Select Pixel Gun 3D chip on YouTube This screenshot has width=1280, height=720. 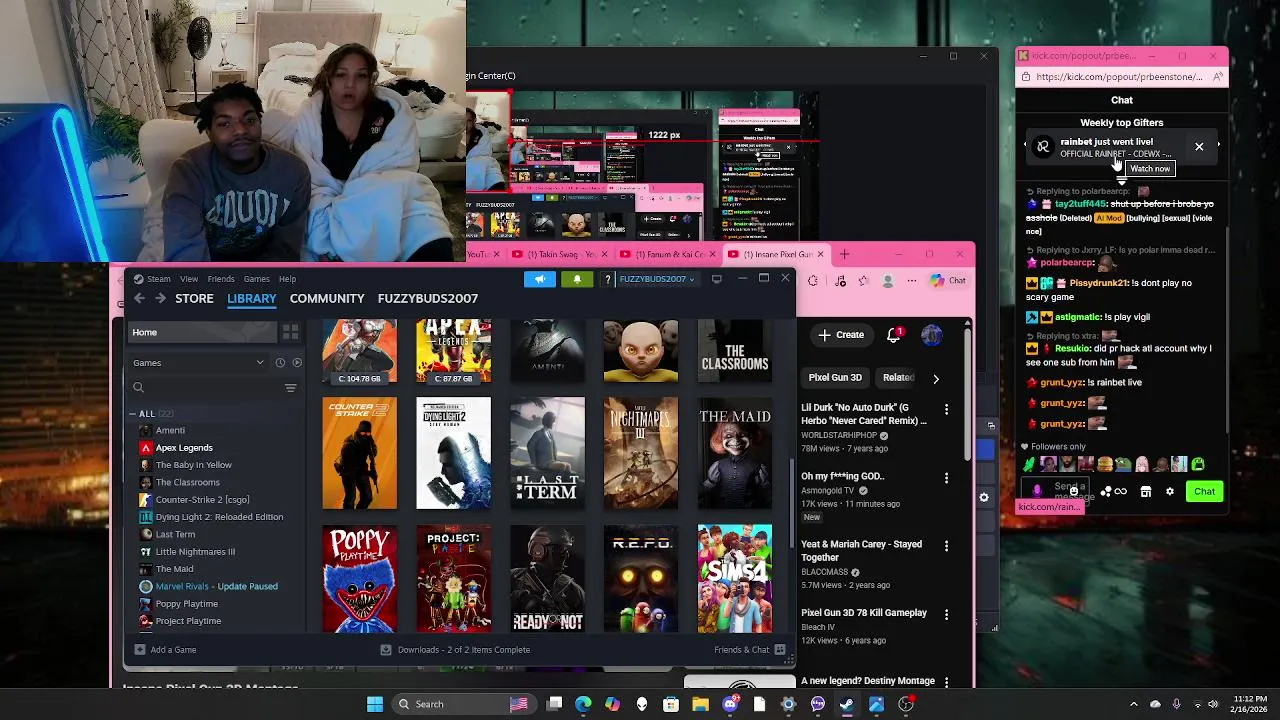(835, 378)
